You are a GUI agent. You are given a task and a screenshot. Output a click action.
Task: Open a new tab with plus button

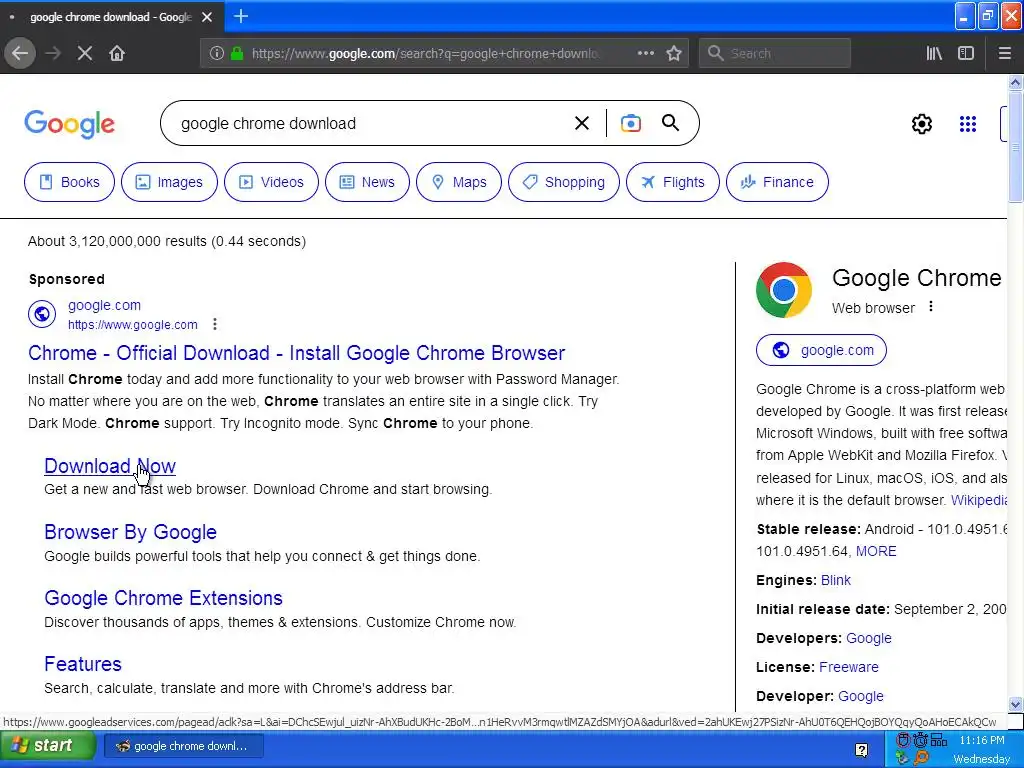click(x=241, y=16)
